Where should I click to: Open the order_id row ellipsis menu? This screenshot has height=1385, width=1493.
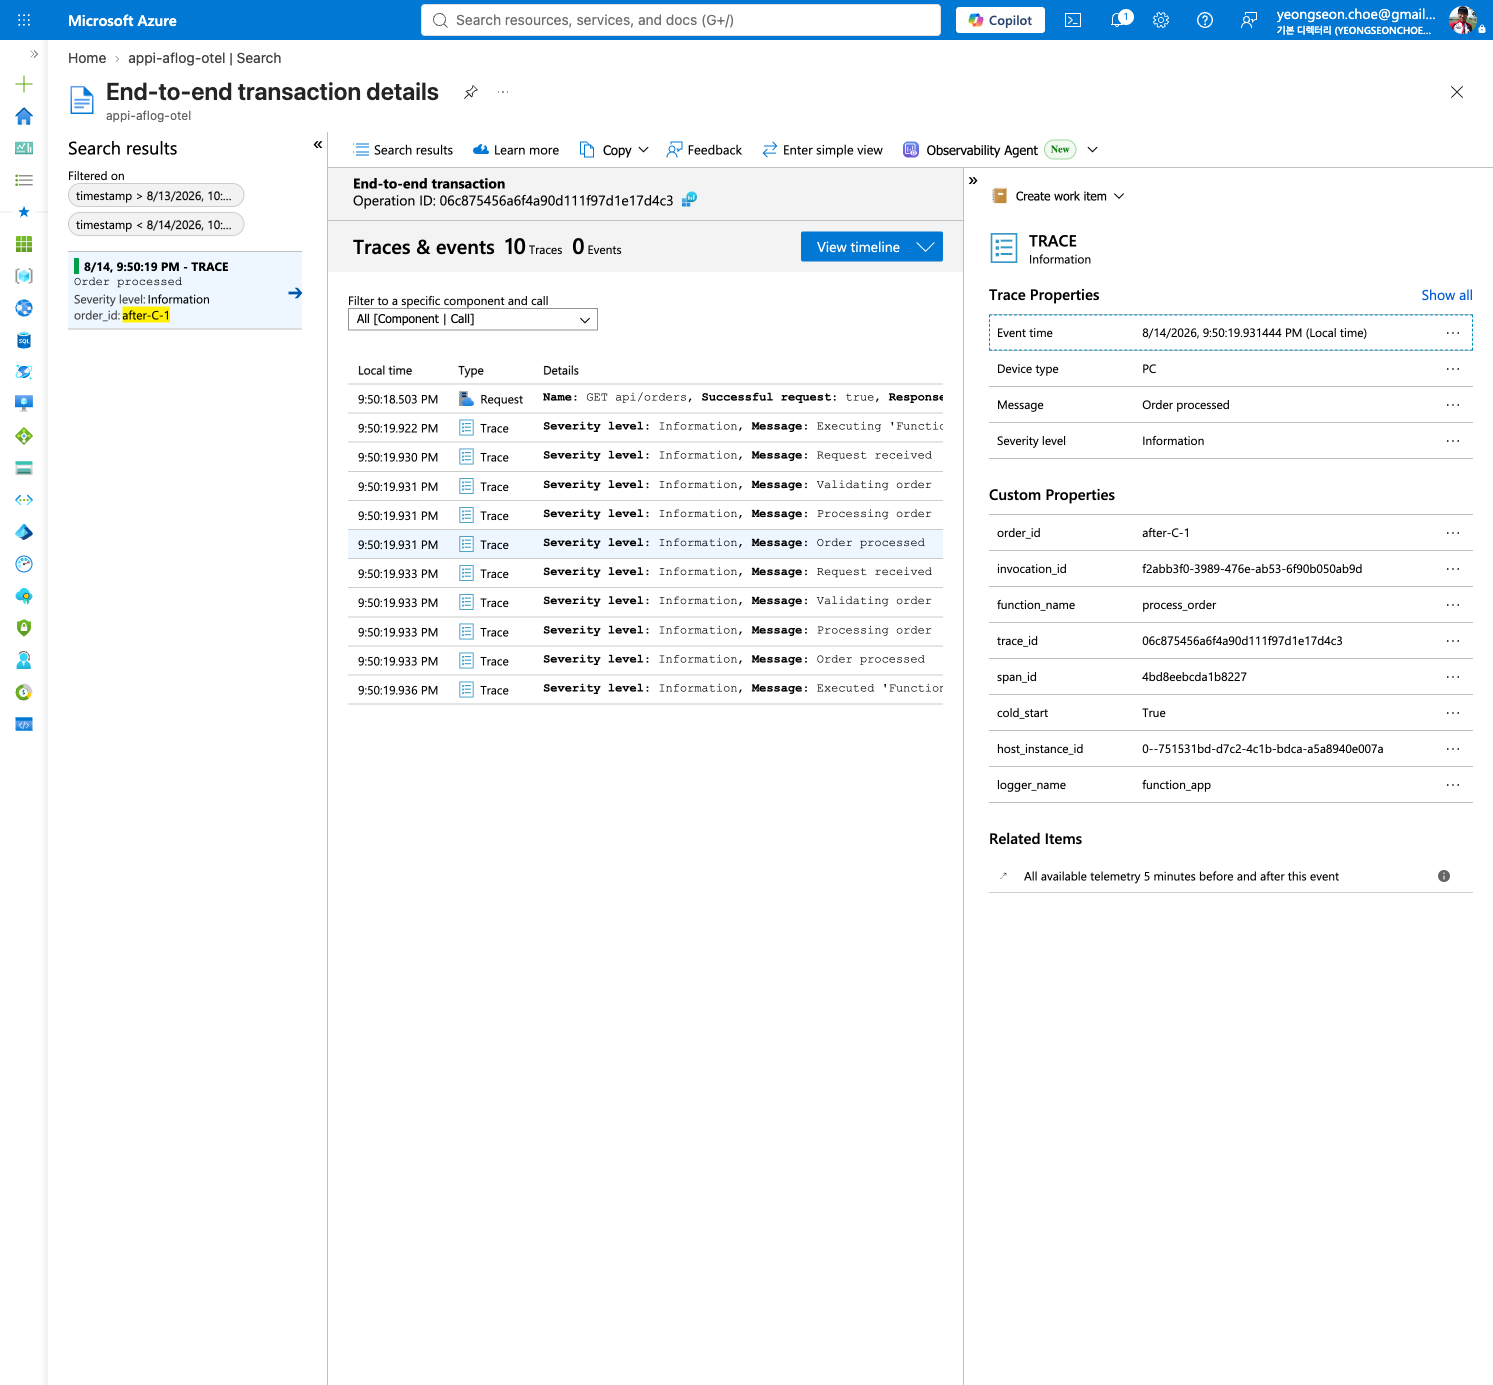1453,533
